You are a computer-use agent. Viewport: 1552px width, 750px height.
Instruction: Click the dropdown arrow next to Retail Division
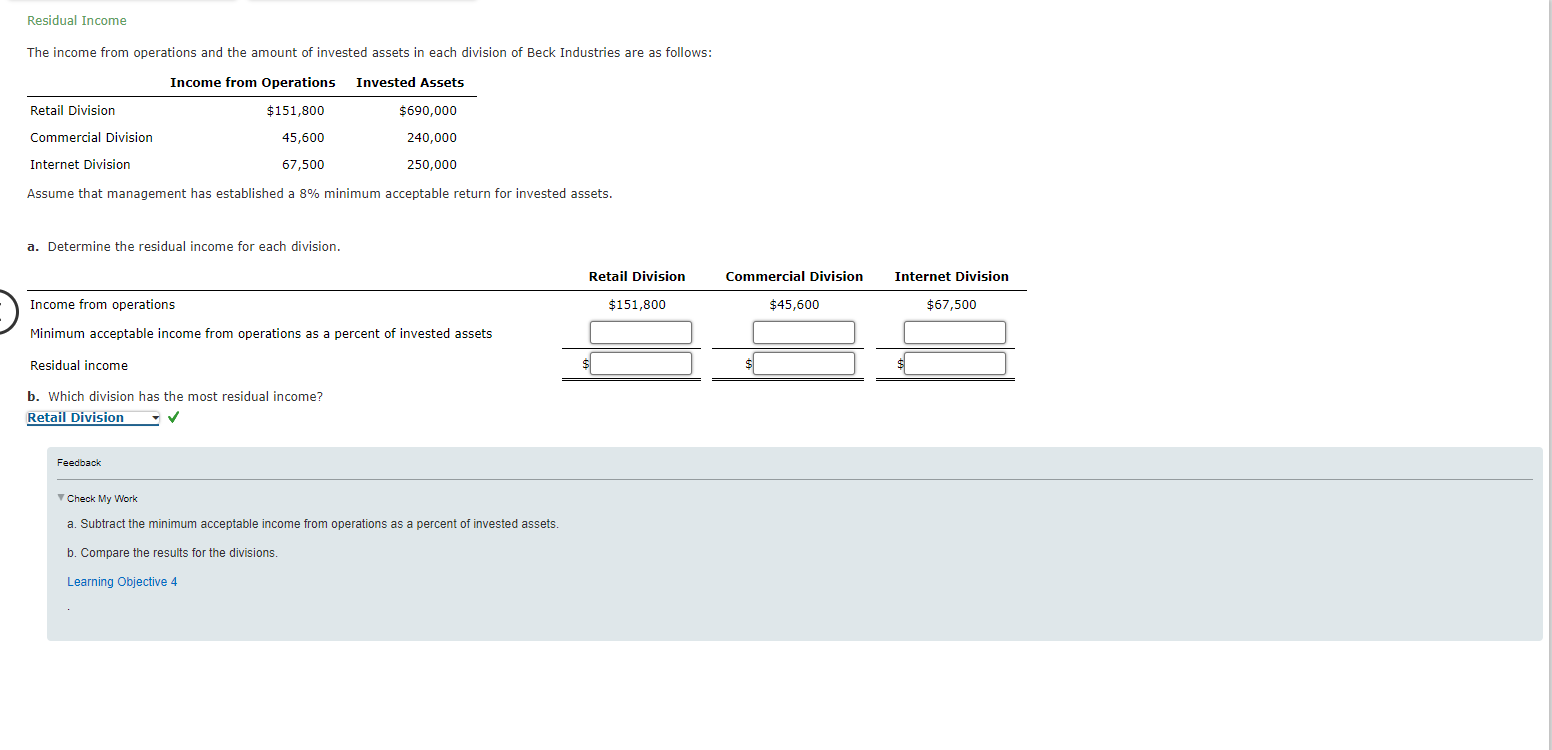pos(156,418)
